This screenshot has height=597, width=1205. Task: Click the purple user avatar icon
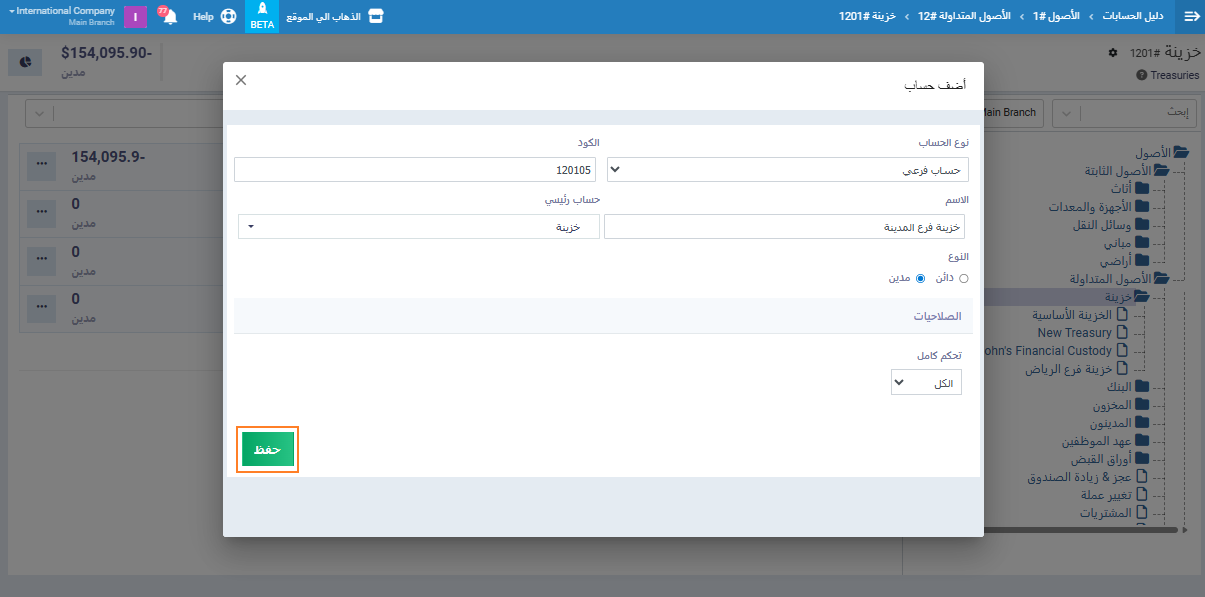click(x=135, y=17)
